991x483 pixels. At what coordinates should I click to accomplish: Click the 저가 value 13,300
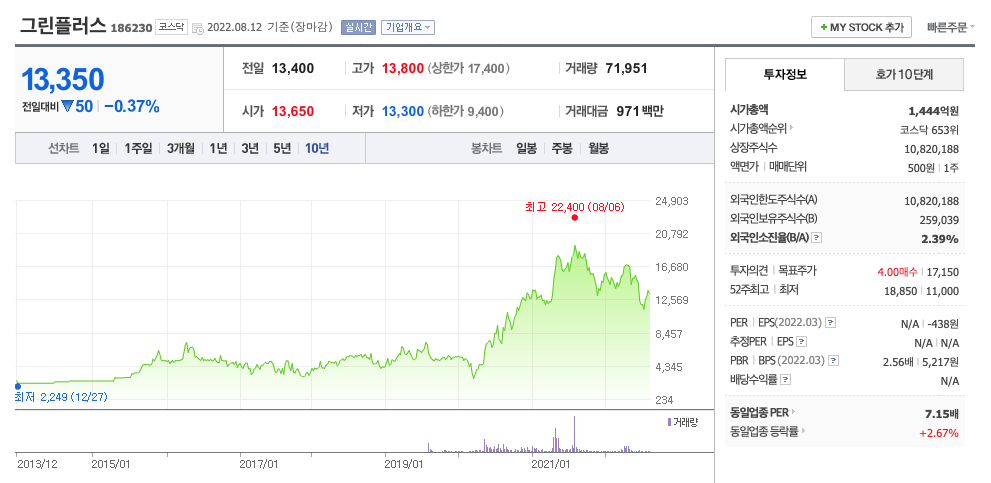pos(403,112)
